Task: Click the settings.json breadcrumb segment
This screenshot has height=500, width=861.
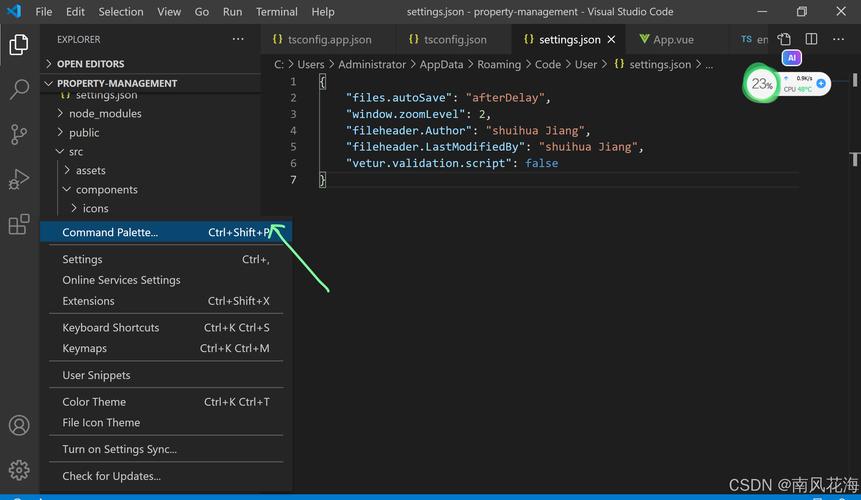Action: point(660,64)
